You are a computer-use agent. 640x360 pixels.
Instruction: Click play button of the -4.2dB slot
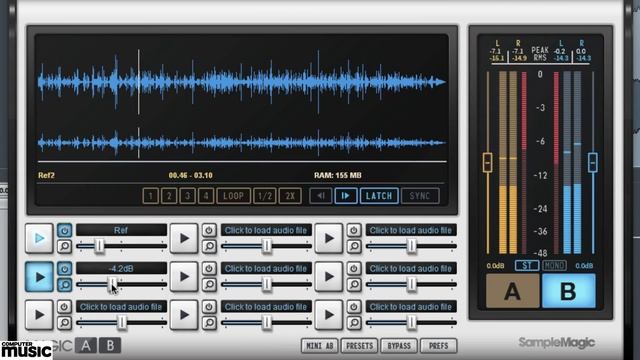point(39,277)
